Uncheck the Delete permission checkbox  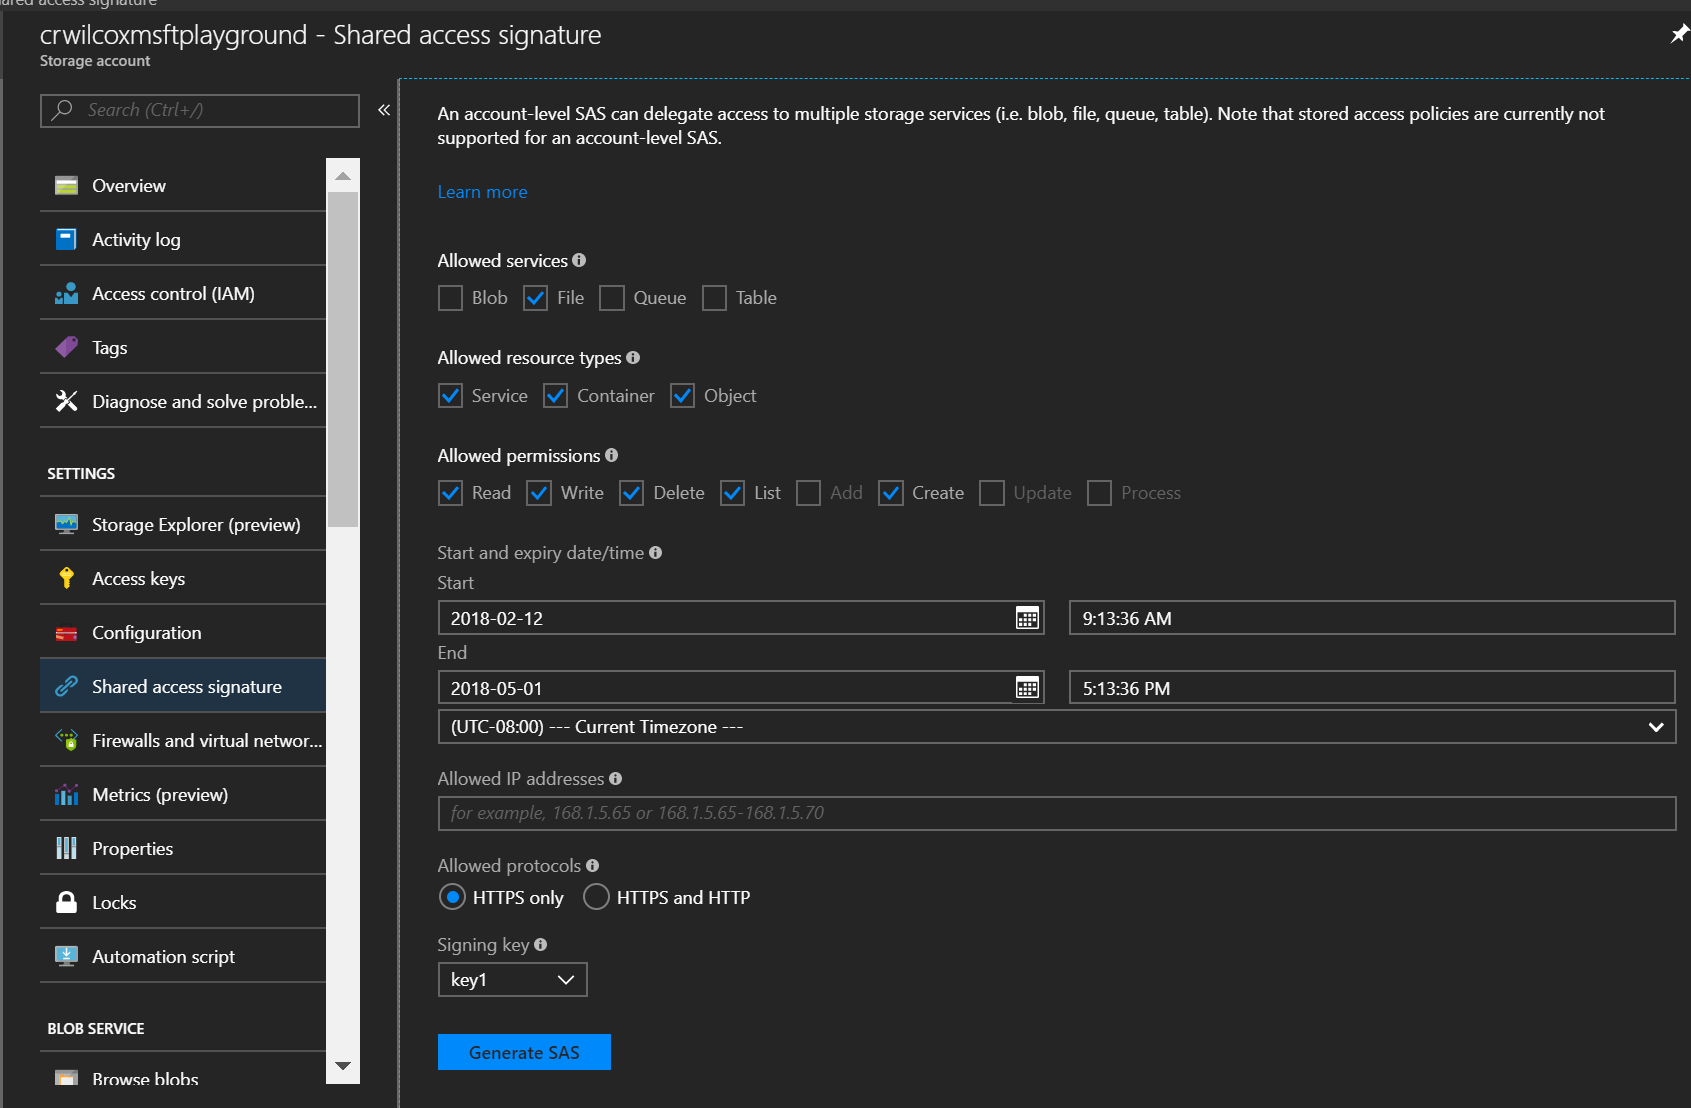point(631,493)
